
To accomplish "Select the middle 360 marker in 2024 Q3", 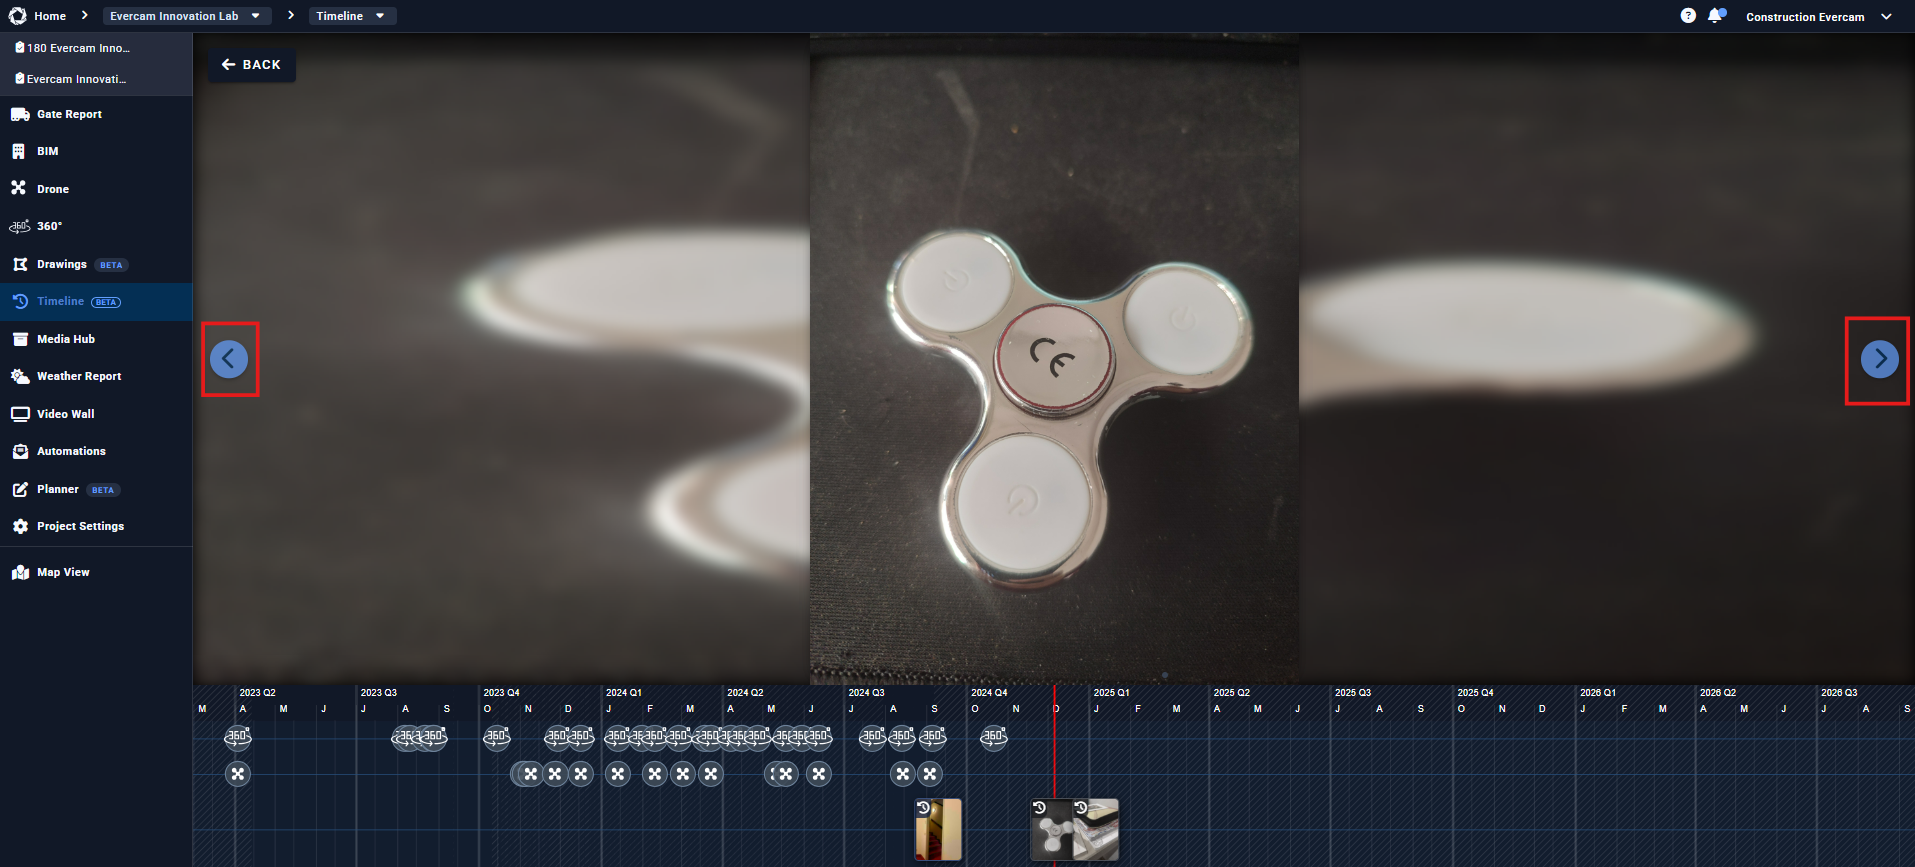I will click(x=902, y=737).
